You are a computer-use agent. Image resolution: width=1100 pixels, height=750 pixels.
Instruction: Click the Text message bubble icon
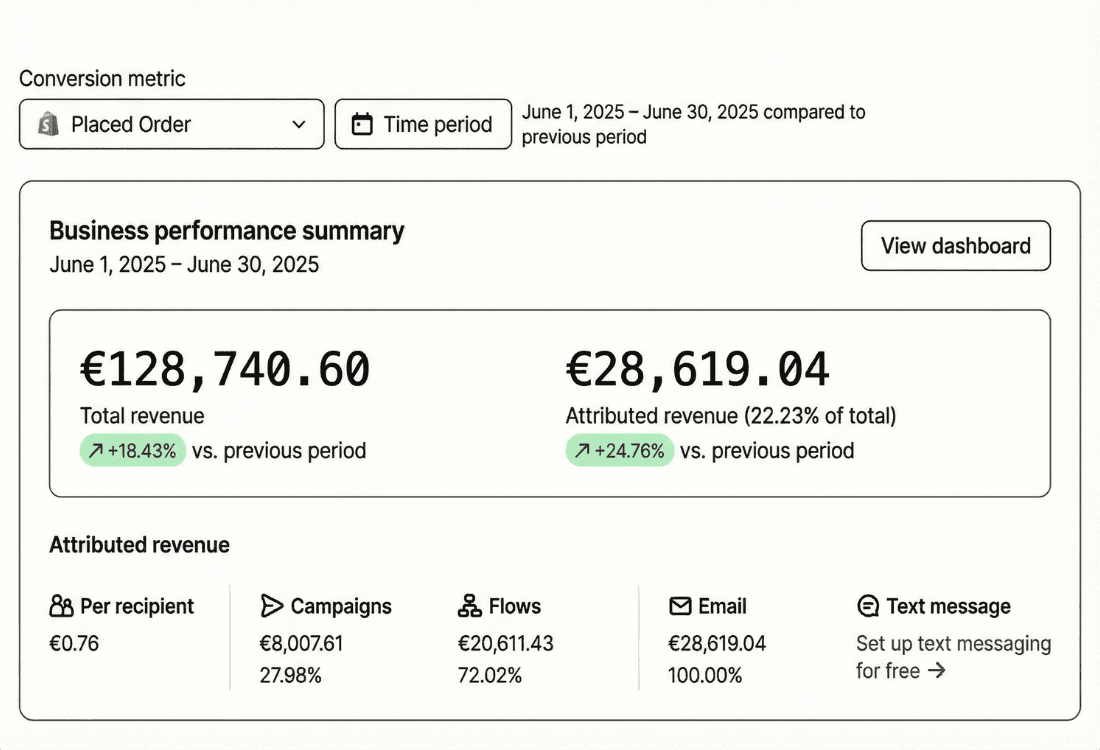[x=868, y=606]
